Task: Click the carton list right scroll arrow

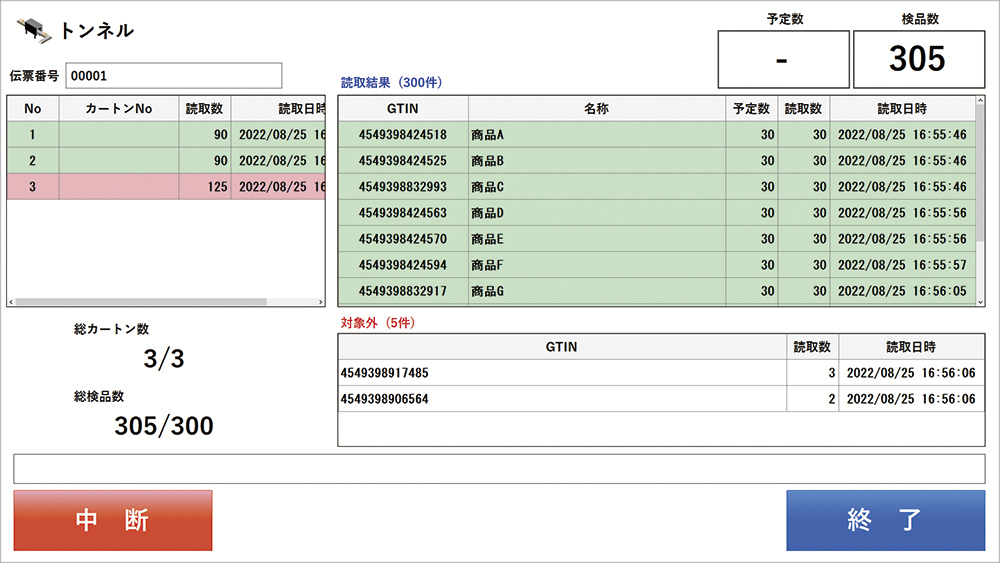Action: [321, 302]
